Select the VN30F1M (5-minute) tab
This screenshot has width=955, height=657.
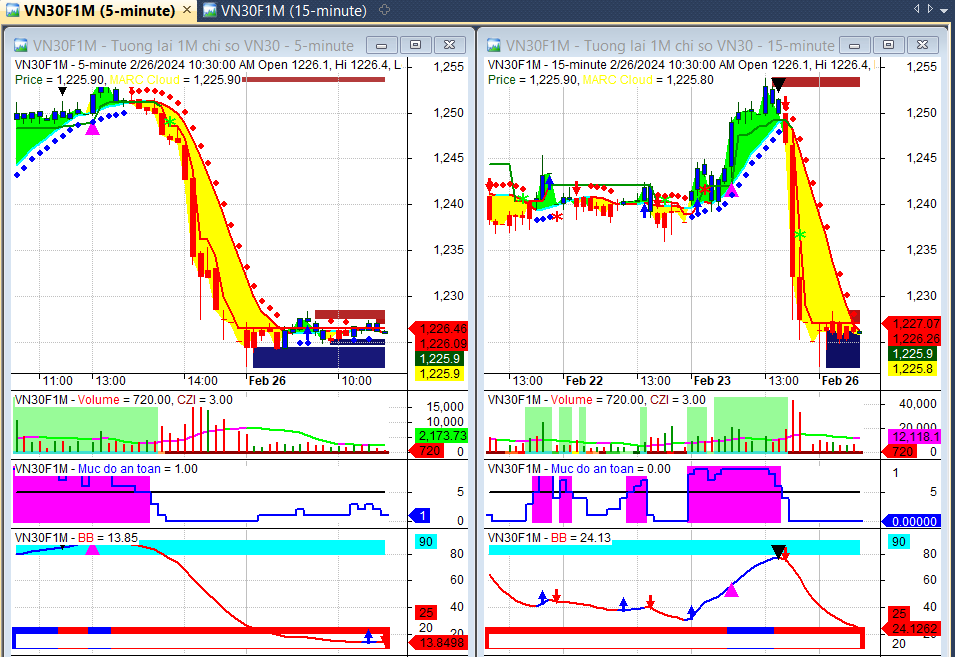click(95, 11)
